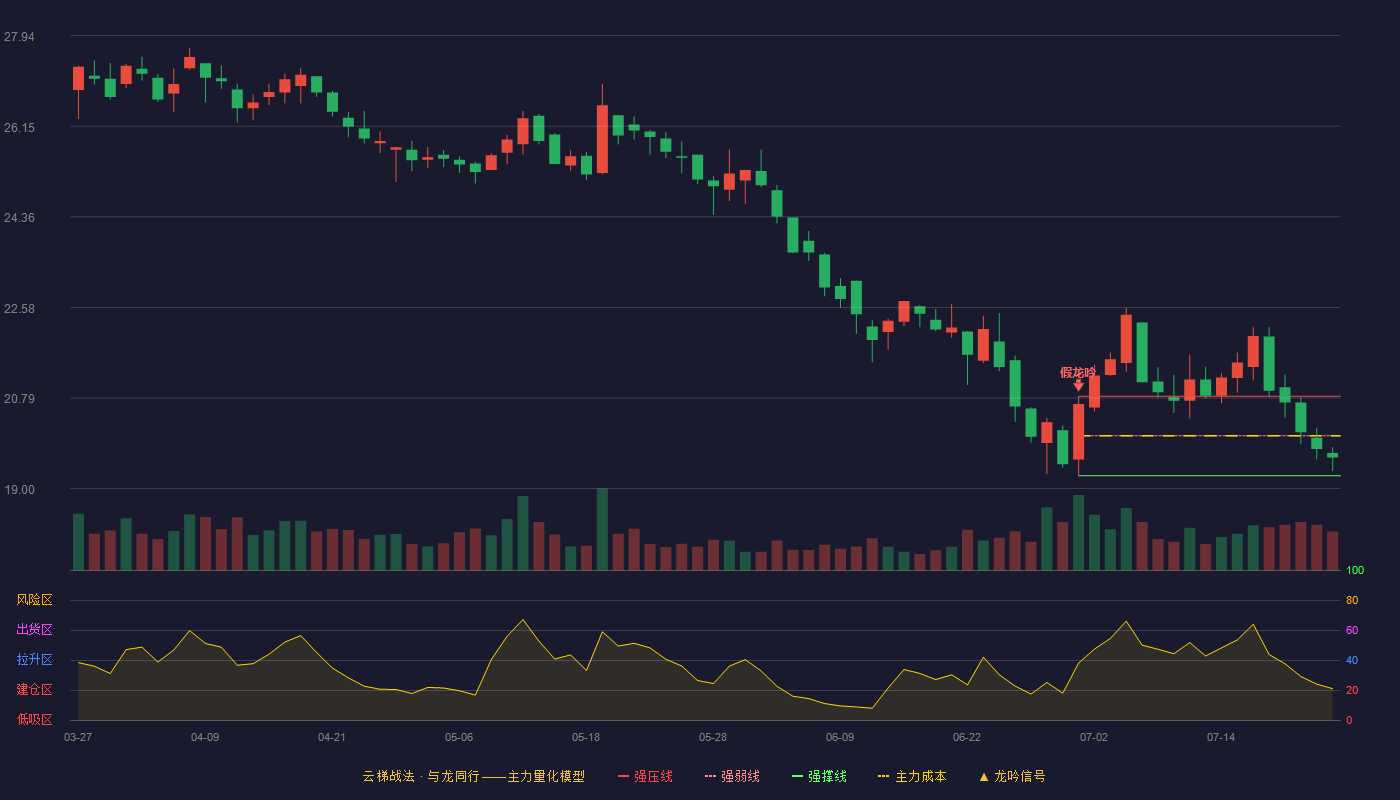Click the 06-09 date label
The image size is (1400, 800).
840,737
